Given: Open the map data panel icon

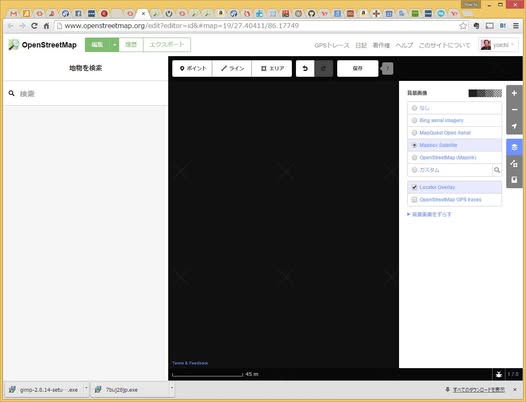Looking at the screenshot, I should pyautogui.click(x=514, y=163).
